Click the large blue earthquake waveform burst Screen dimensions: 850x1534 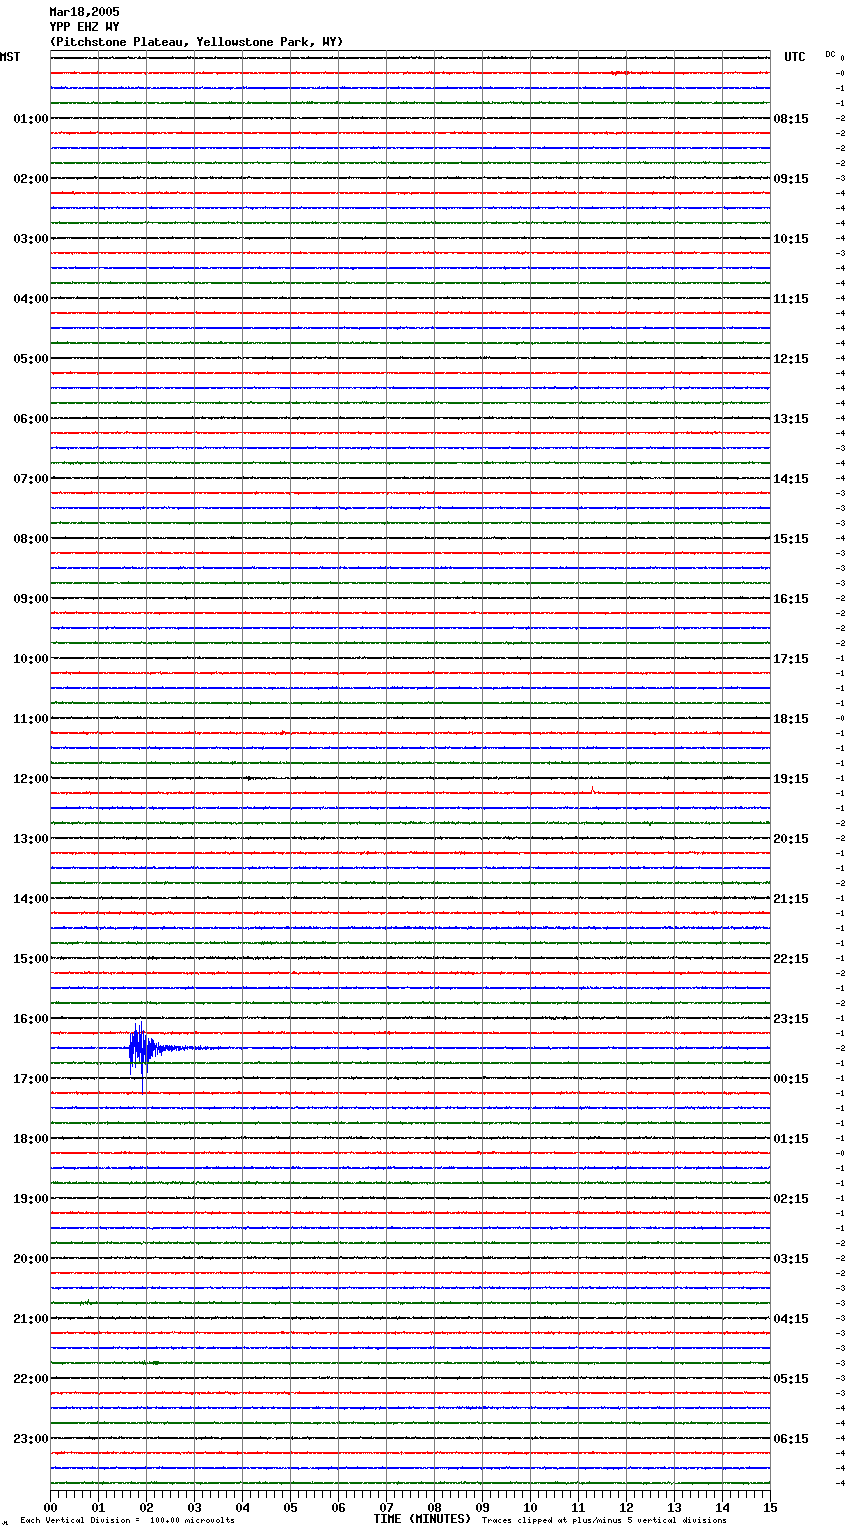tap(143, 1050)
